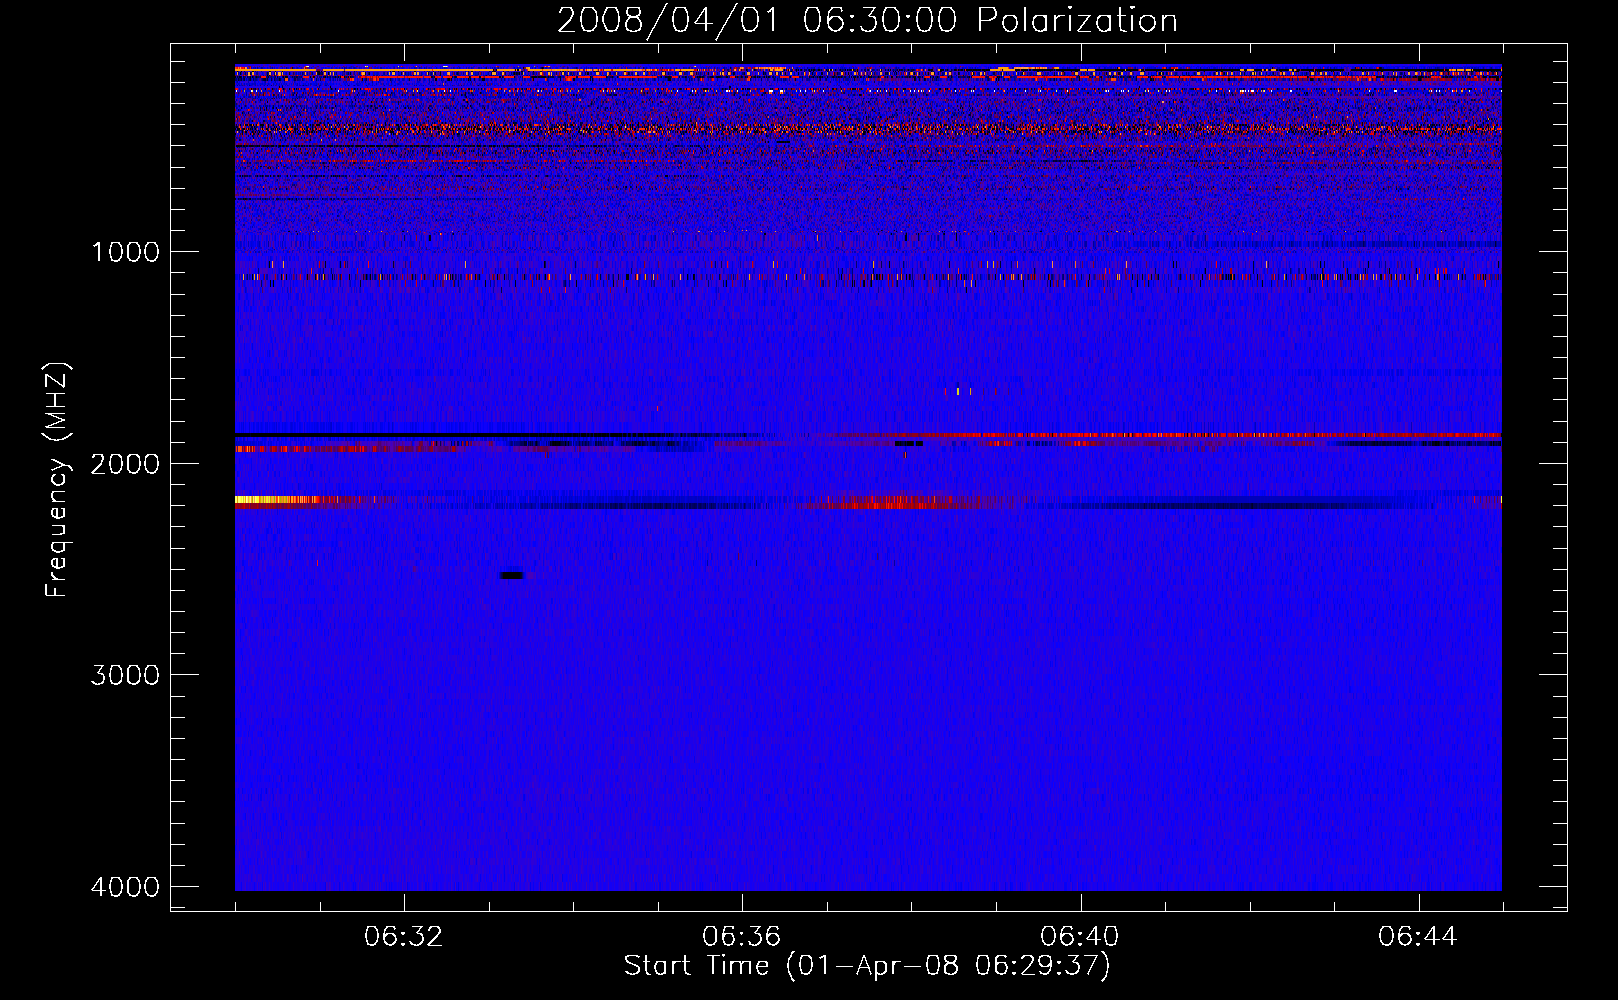The height and width of the screenshot is (1000, 1618).
Task: Click the 06:36 time tick label
Action: (x=742, y=937)
